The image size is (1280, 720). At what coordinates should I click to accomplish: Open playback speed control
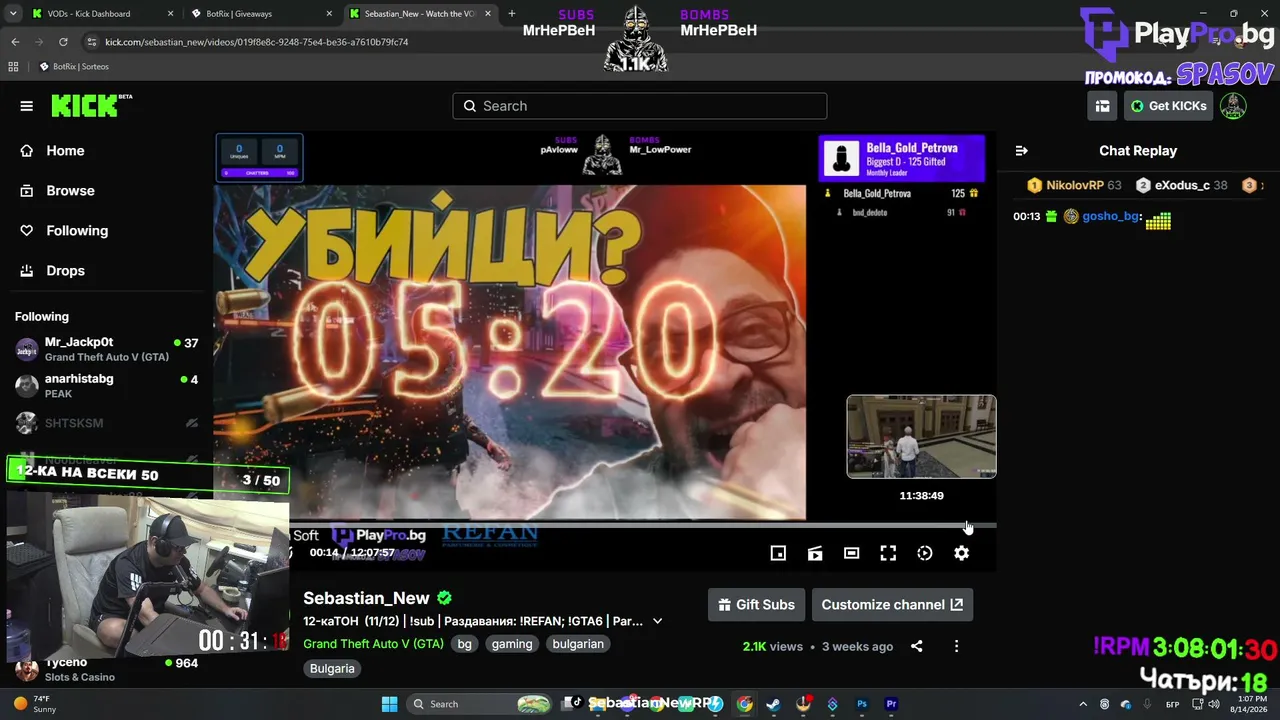925,553
